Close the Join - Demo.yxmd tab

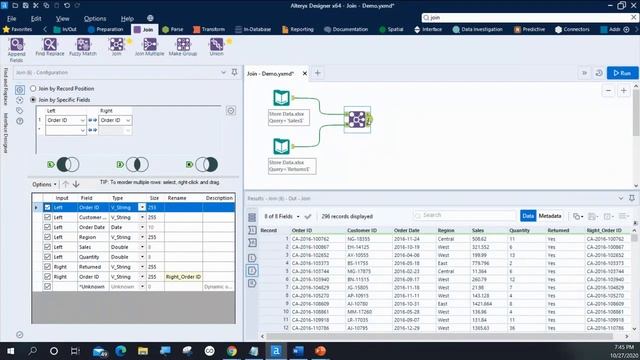(304, 73)
